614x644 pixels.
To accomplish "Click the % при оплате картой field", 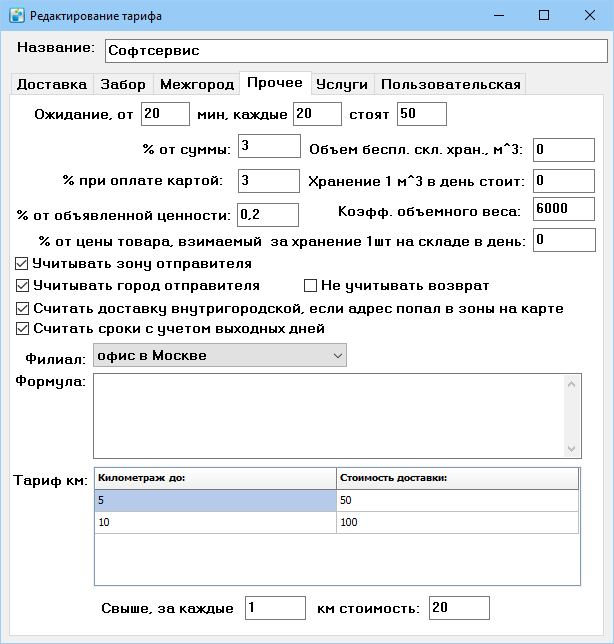I will pyautogui.click(x=269, y=181).
